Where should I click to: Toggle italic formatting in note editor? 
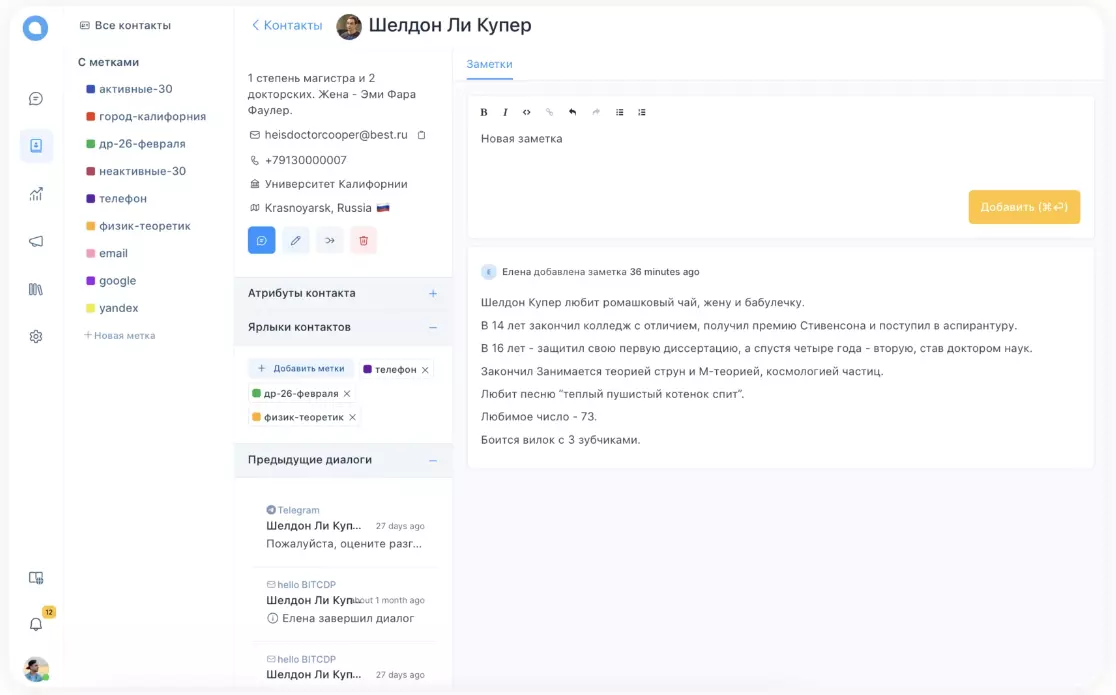[505, 112]
